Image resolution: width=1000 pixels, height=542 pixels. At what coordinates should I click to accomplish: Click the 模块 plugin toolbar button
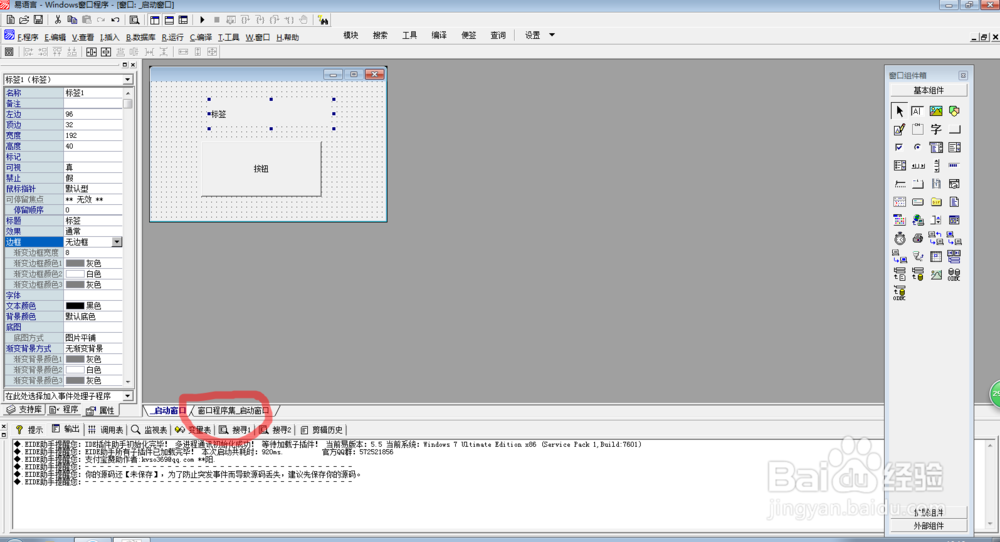[x=351, y=35]
